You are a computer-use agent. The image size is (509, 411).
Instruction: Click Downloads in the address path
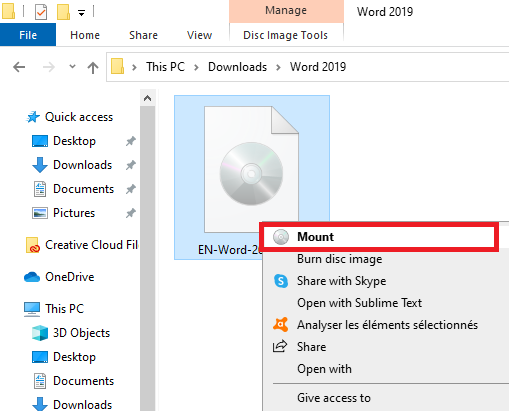(237, 67)
